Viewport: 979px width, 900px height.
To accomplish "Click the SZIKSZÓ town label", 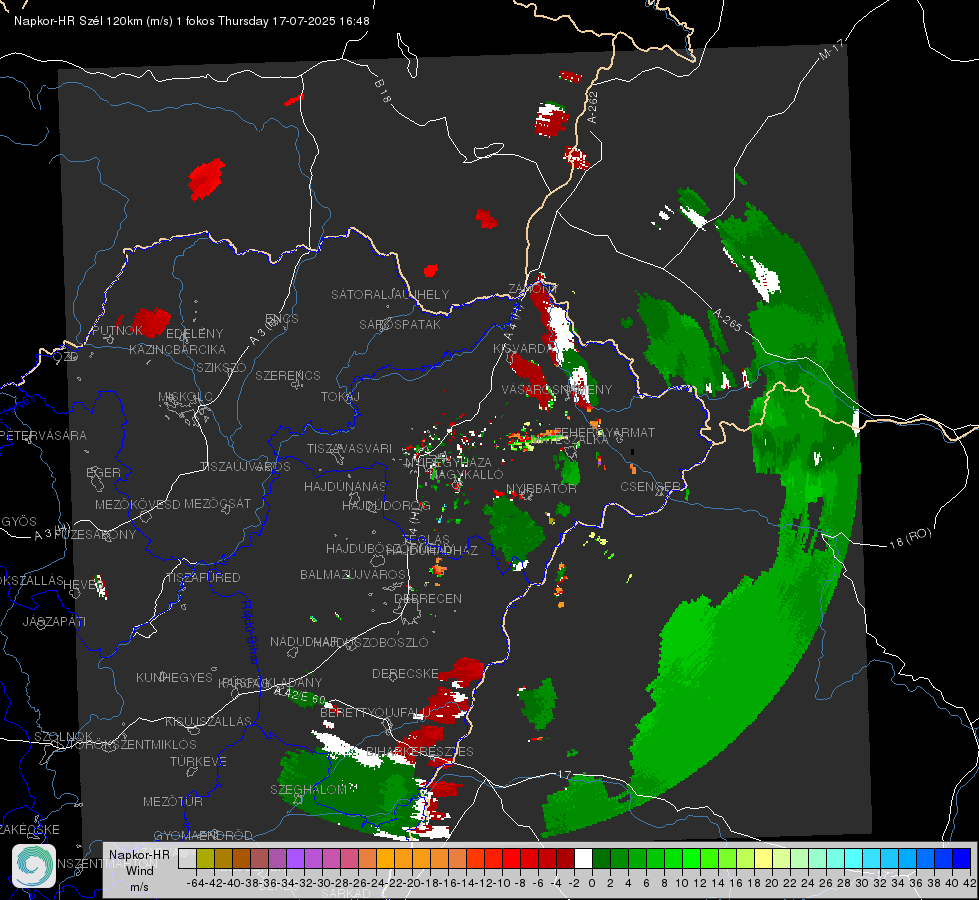I will click(222, 368).
